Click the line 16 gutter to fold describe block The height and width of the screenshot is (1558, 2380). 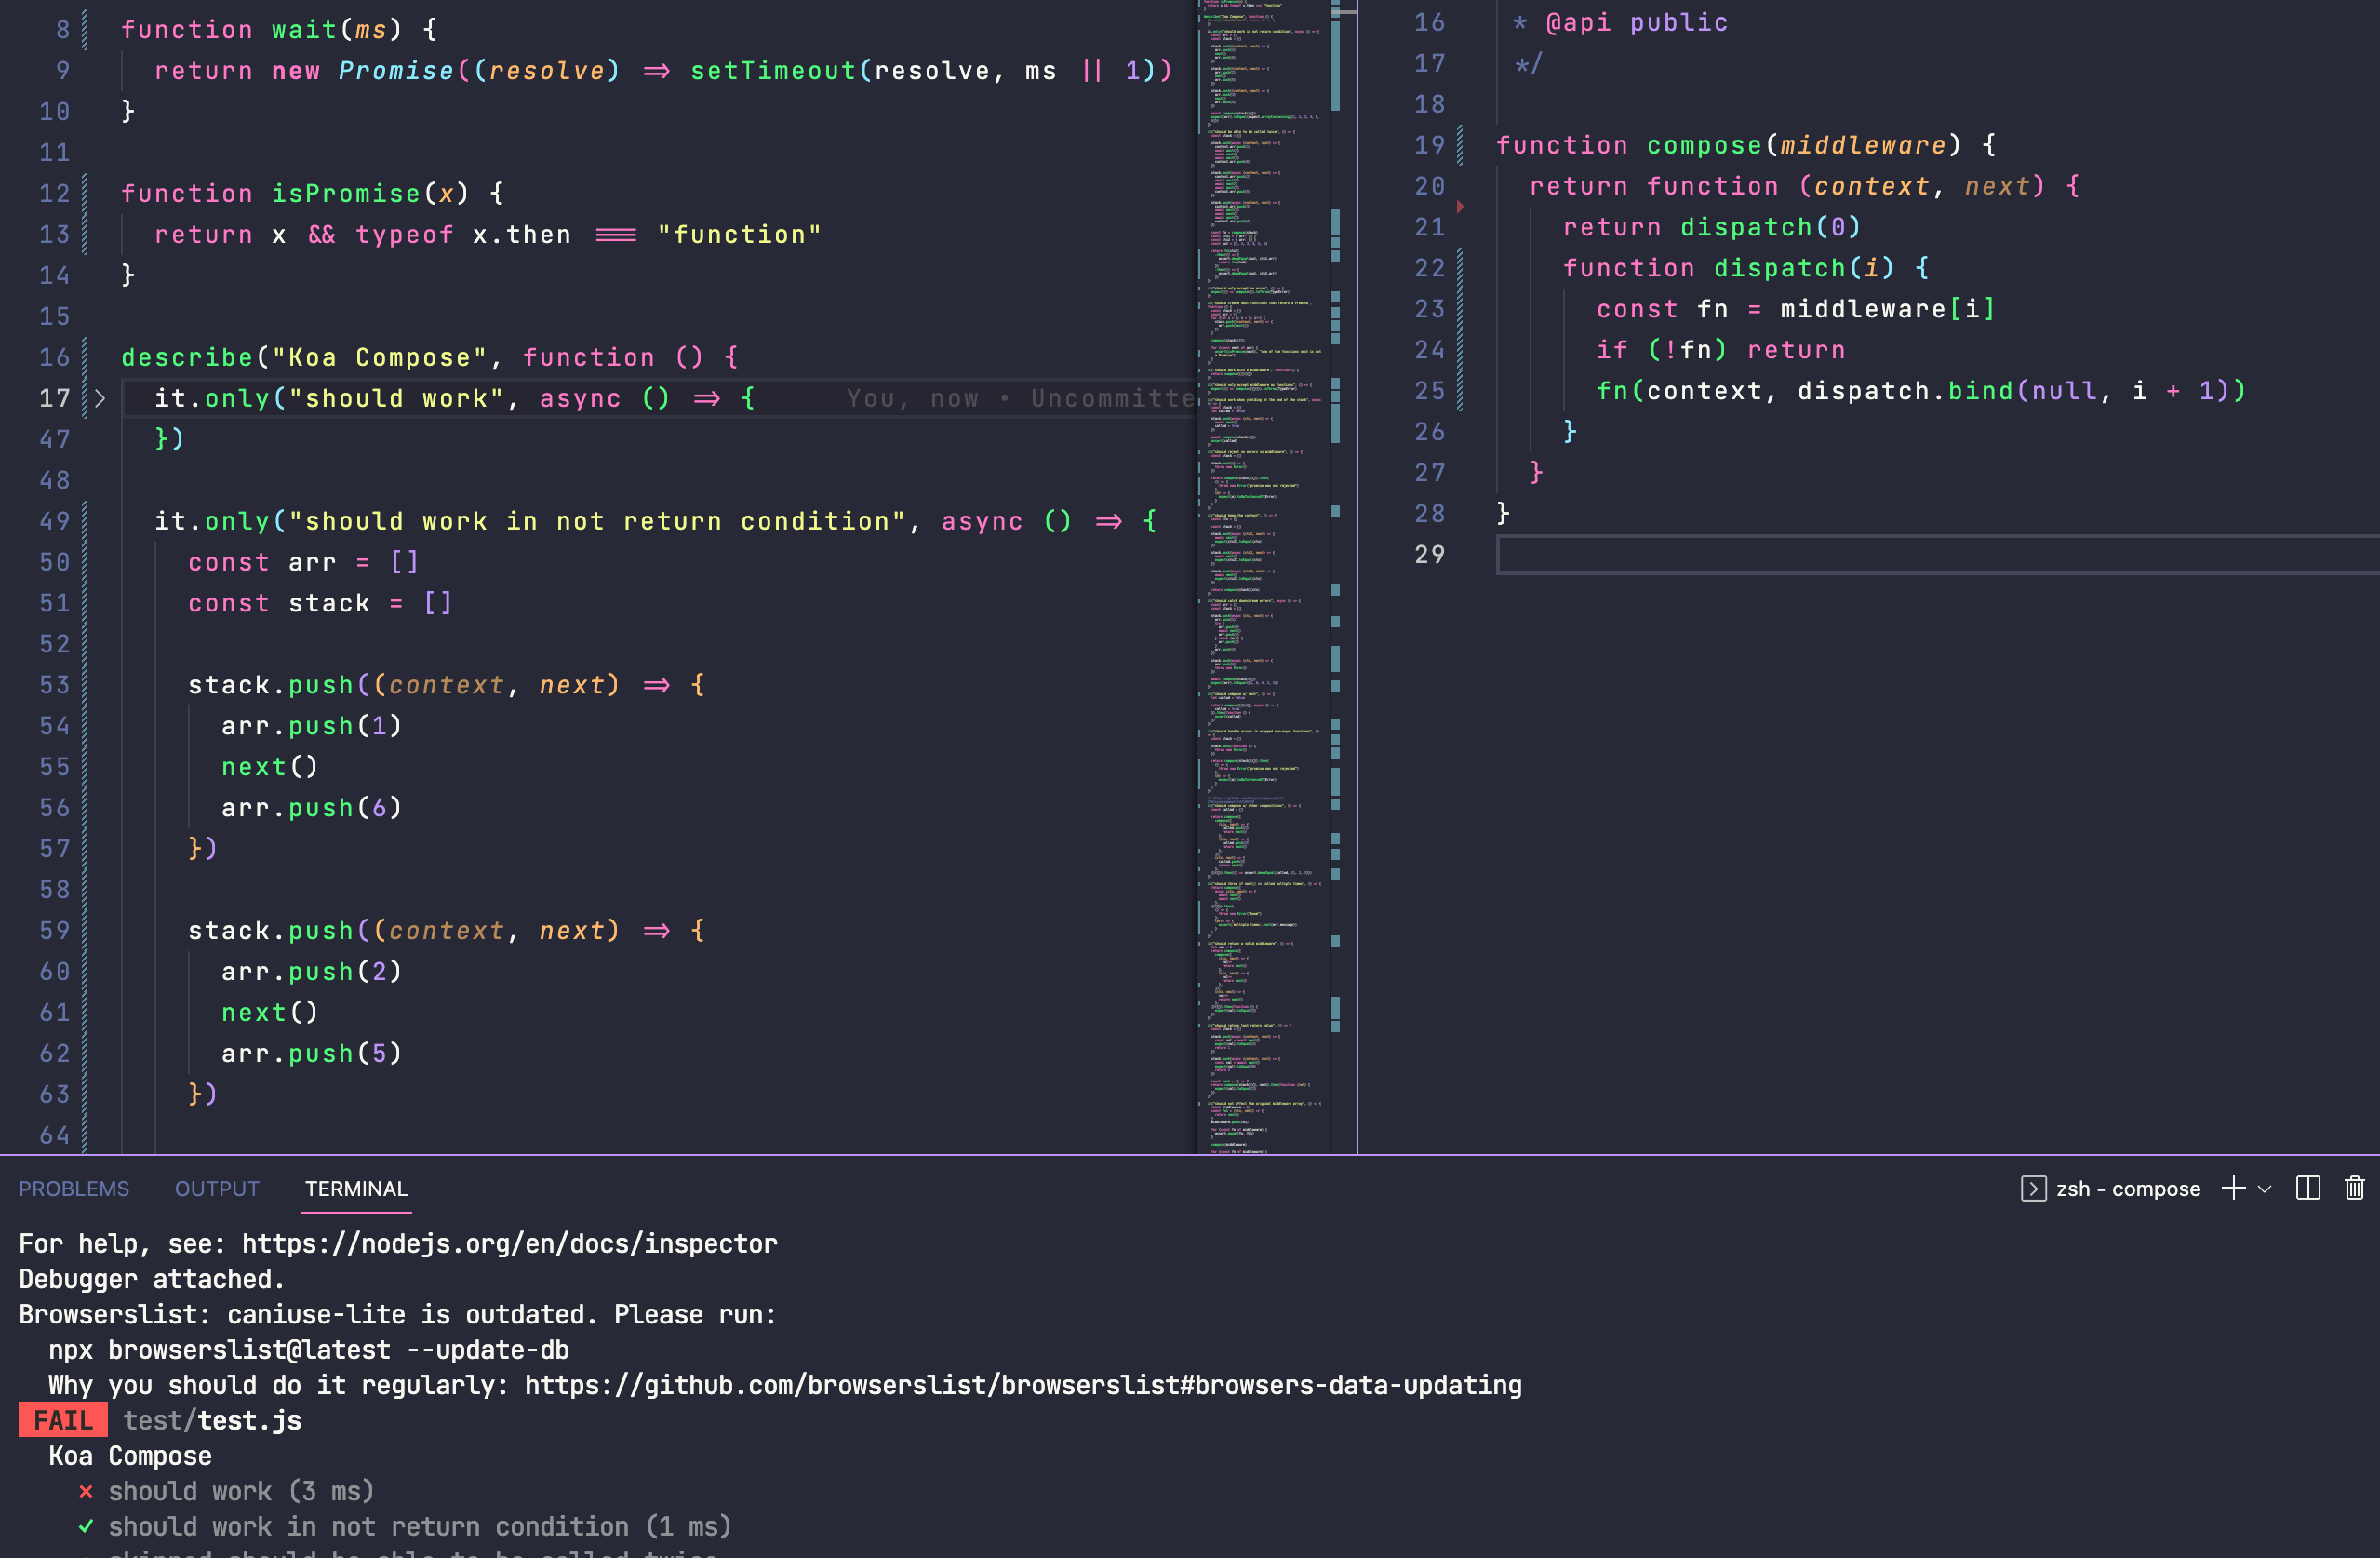pos(100,357)
